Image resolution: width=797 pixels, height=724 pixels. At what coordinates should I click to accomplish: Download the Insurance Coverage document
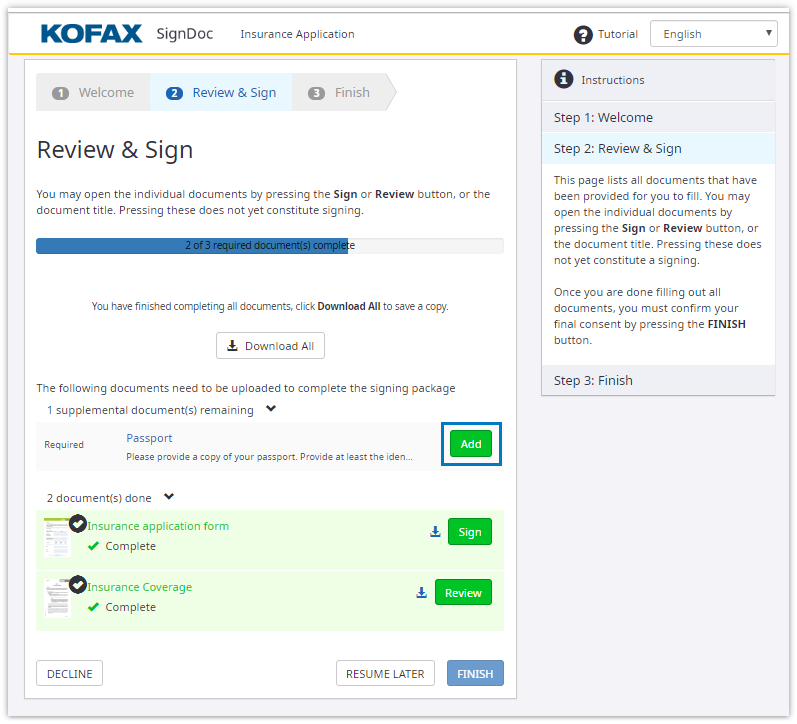coord(422,593)
